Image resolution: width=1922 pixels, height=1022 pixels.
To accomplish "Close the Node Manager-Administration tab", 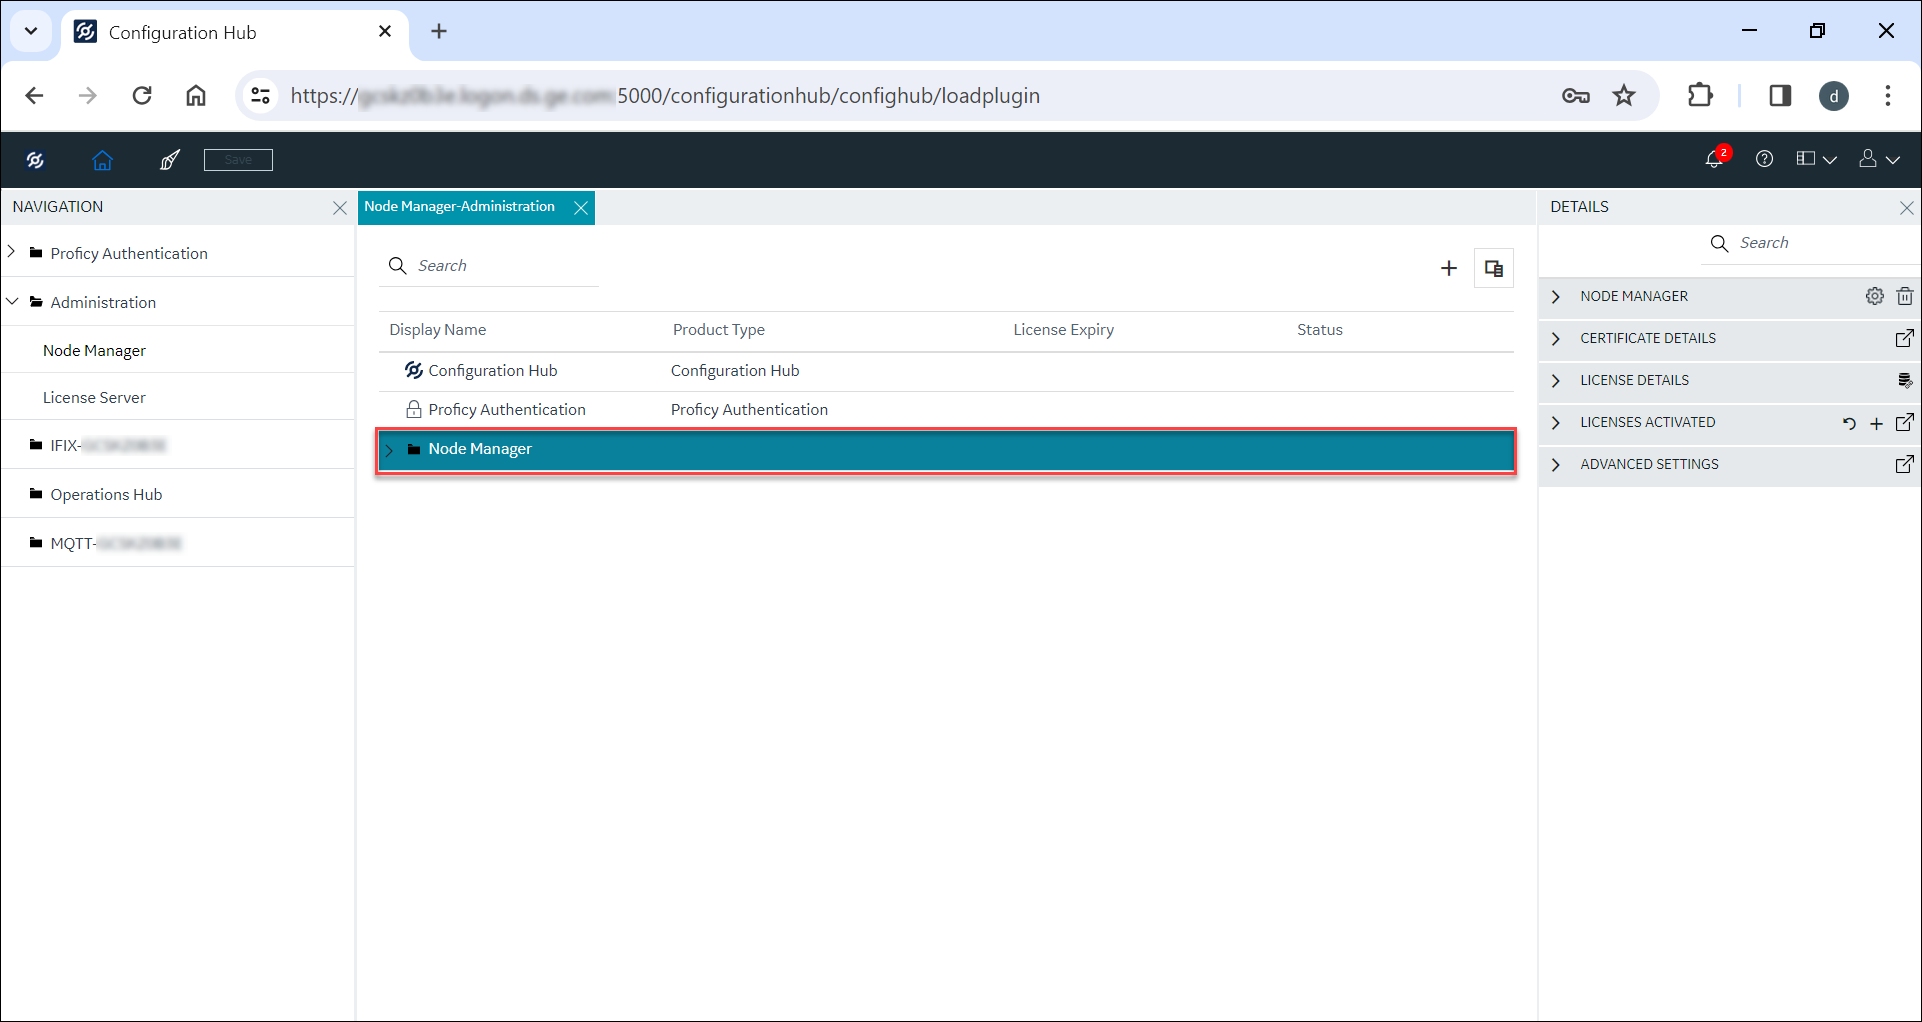I will (x=581, y=208).
